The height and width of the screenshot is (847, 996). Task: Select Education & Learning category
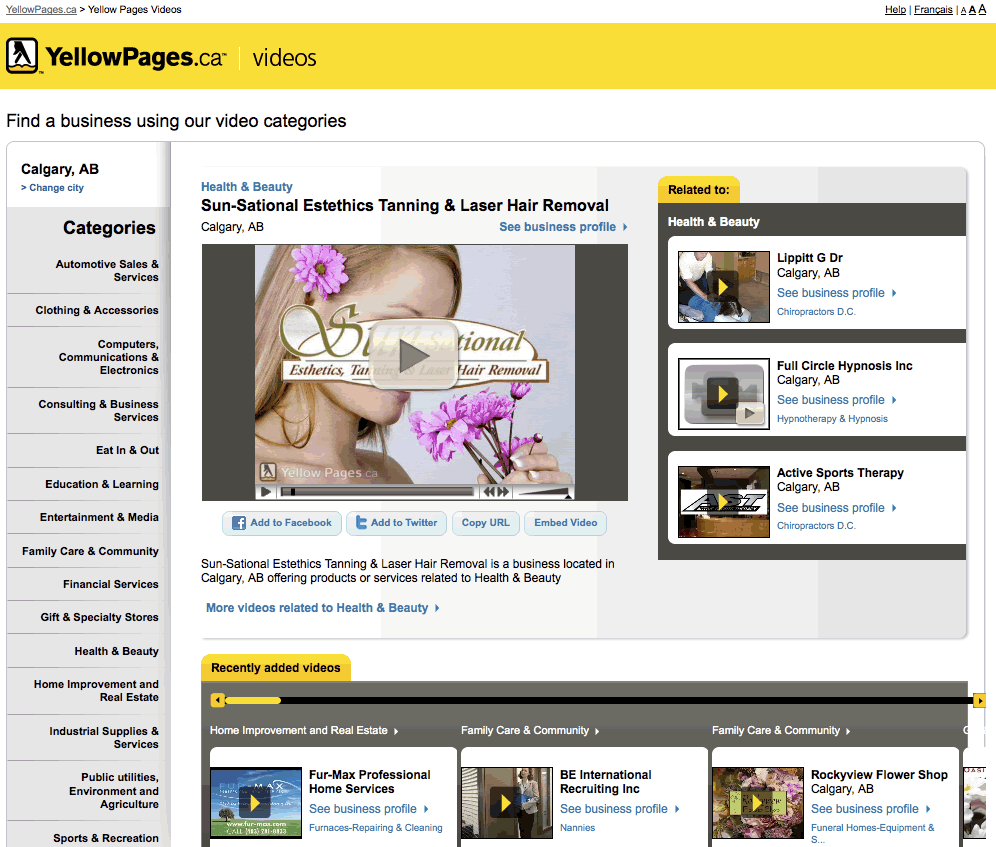click(102, 484)
